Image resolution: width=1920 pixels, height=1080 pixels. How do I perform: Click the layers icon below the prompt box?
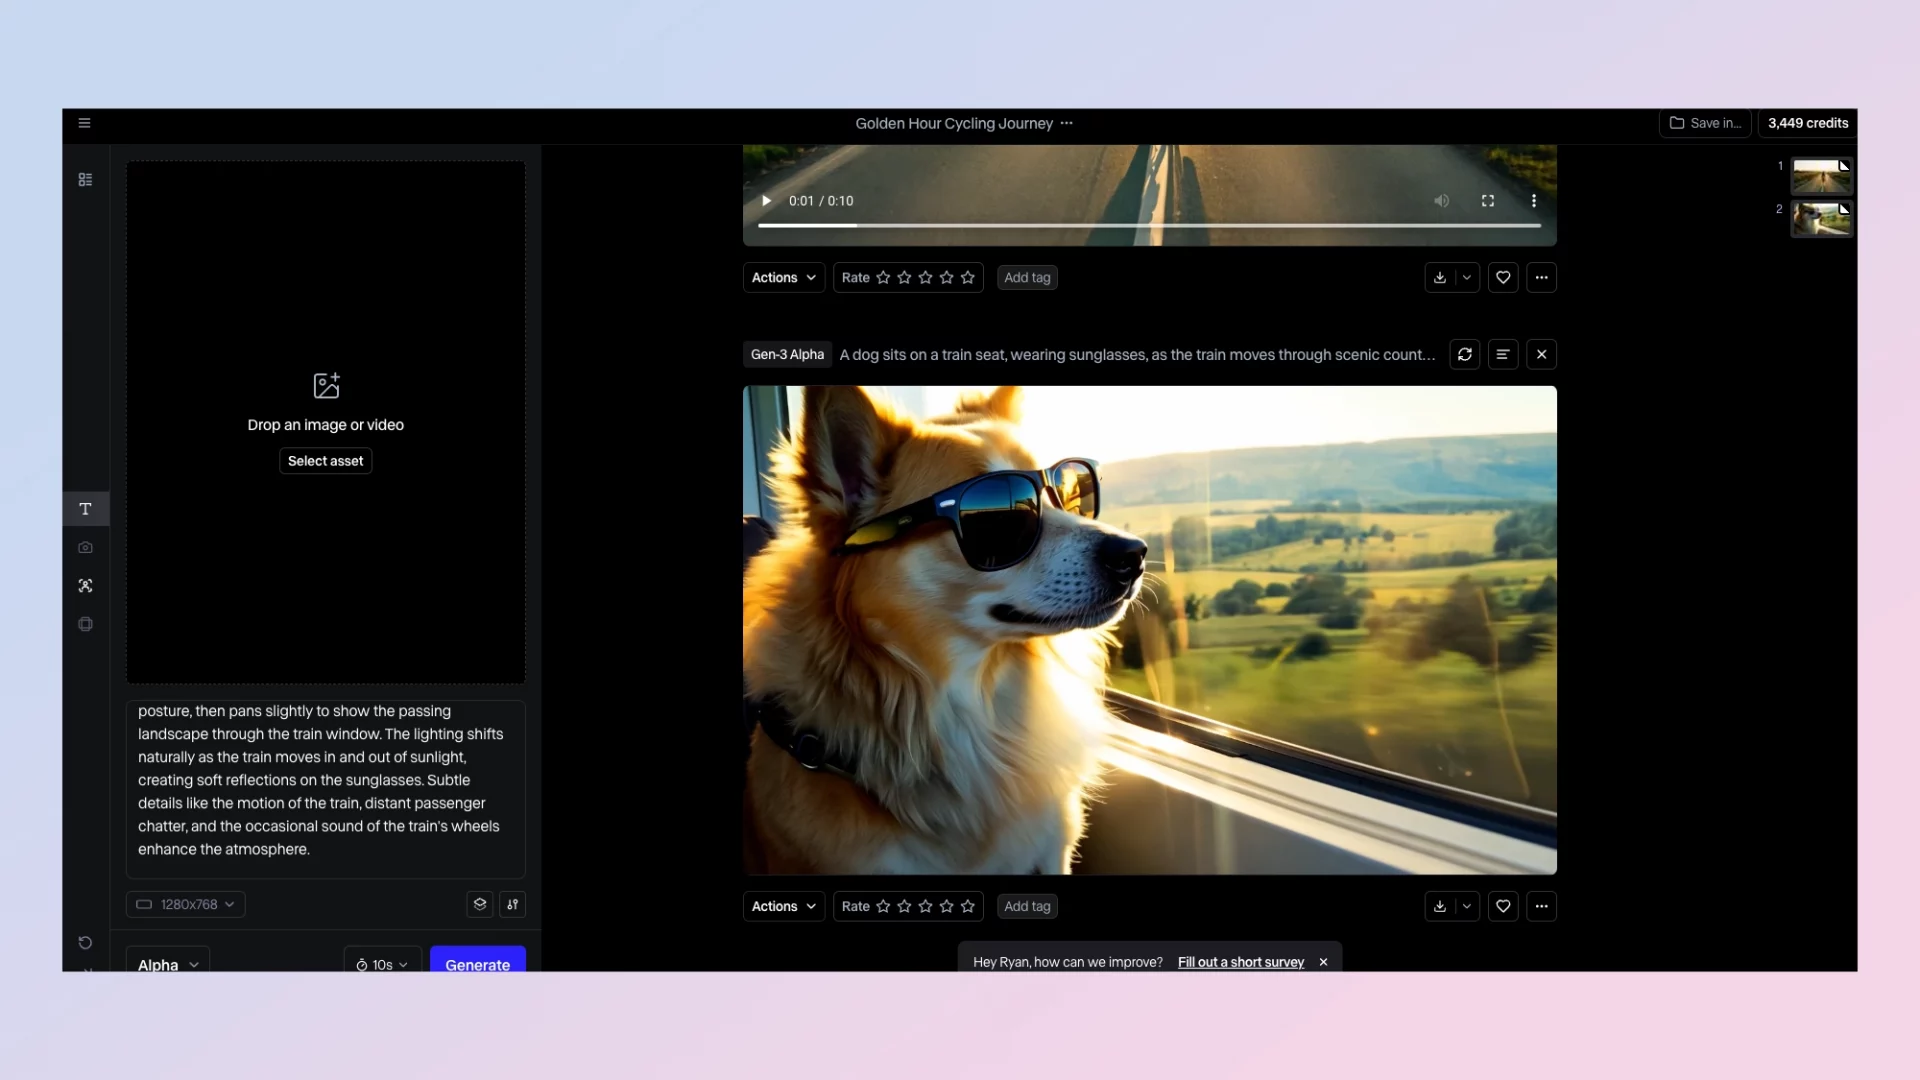click(x=480, y=904)
